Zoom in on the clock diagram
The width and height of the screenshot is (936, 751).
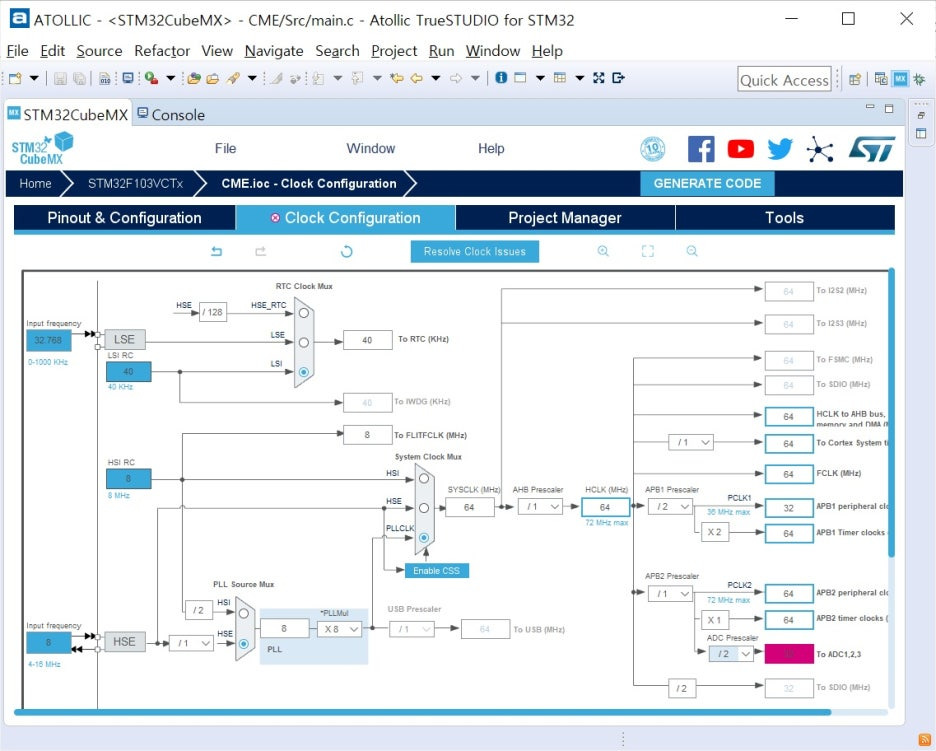pyautogui.click(x=603, y=251)
